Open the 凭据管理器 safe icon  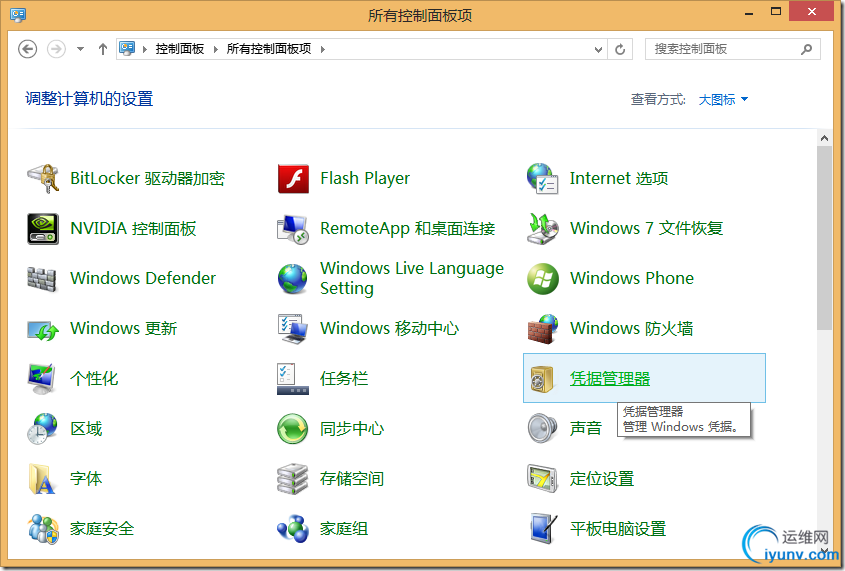pyautogui.click(x=542, y=379)
